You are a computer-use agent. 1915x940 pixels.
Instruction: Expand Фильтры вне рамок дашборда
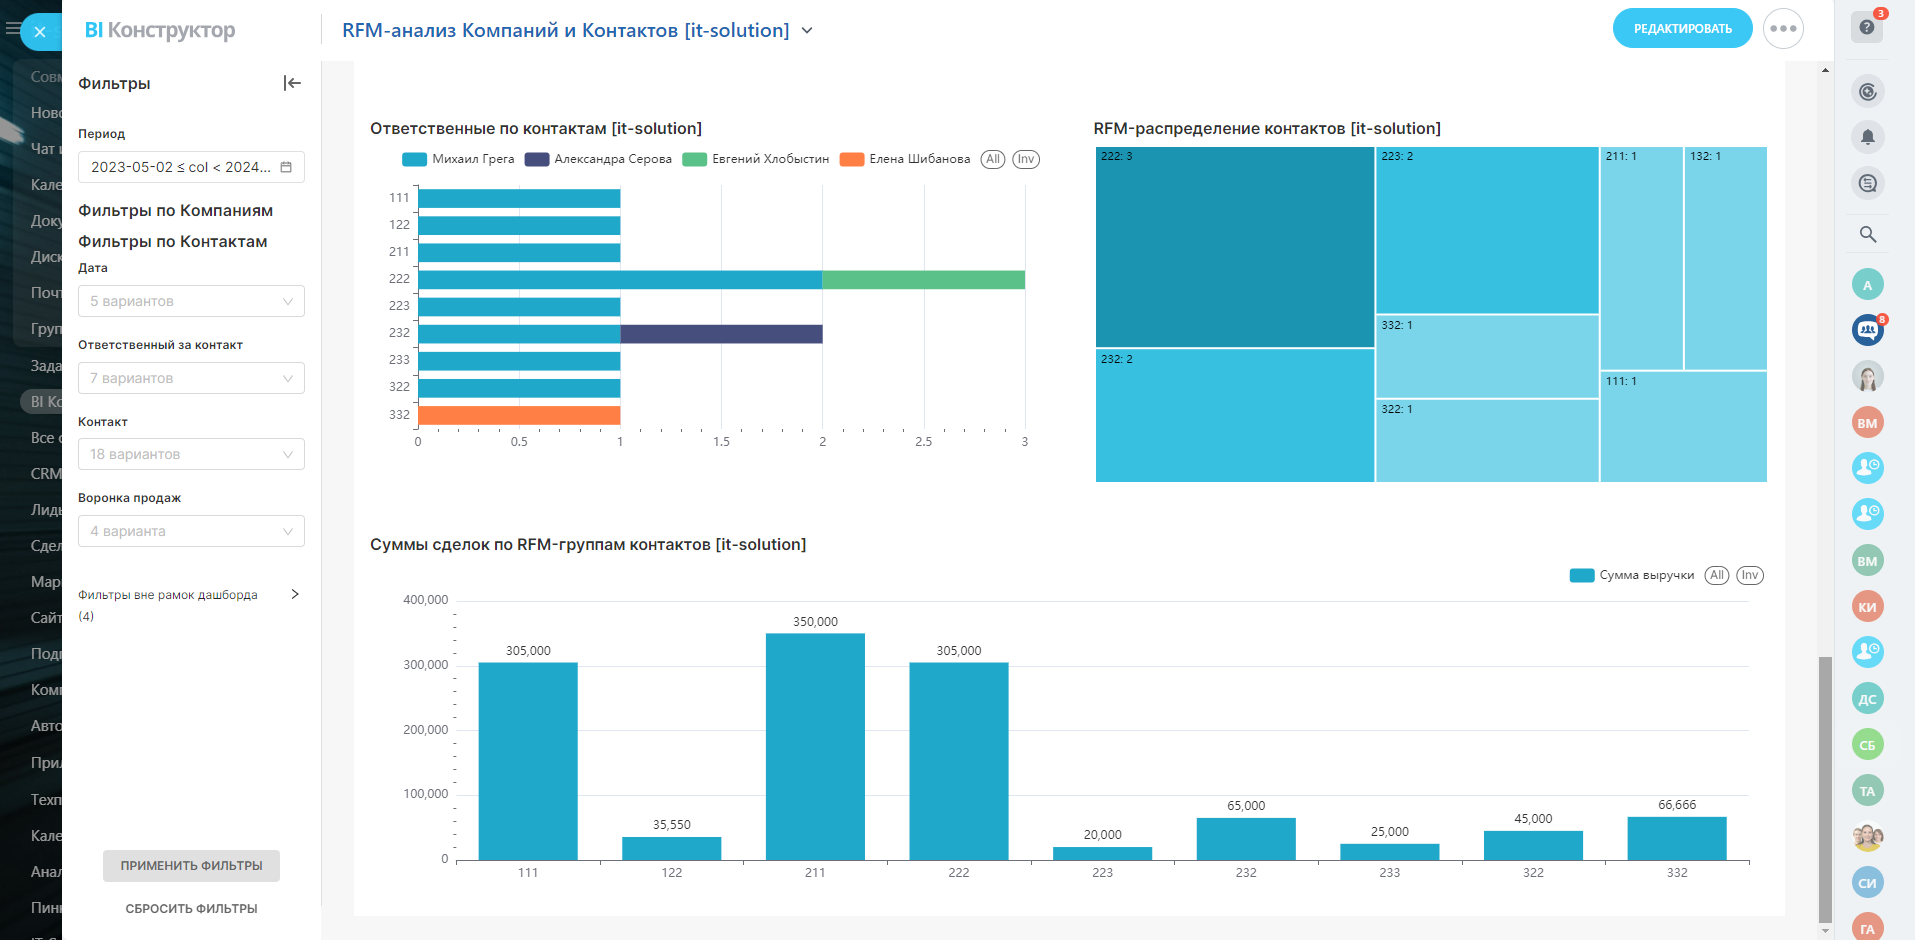click(x=189, y=595)
